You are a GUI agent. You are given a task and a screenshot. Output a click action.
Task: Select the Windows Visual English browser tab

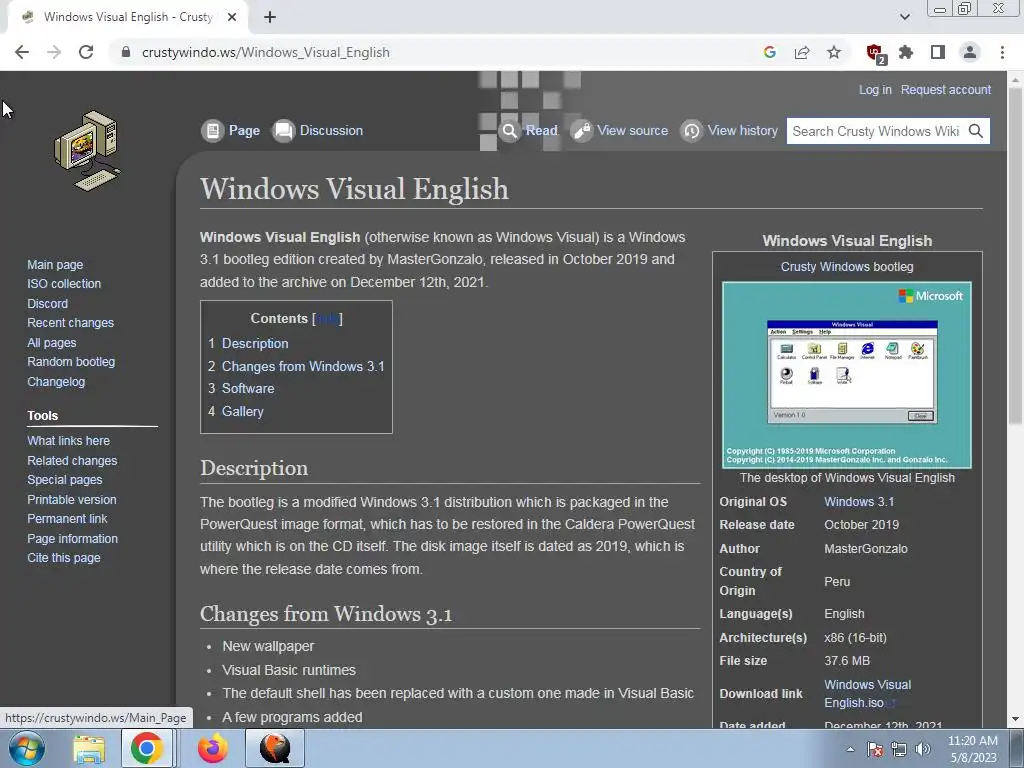(x=127, y=17)
